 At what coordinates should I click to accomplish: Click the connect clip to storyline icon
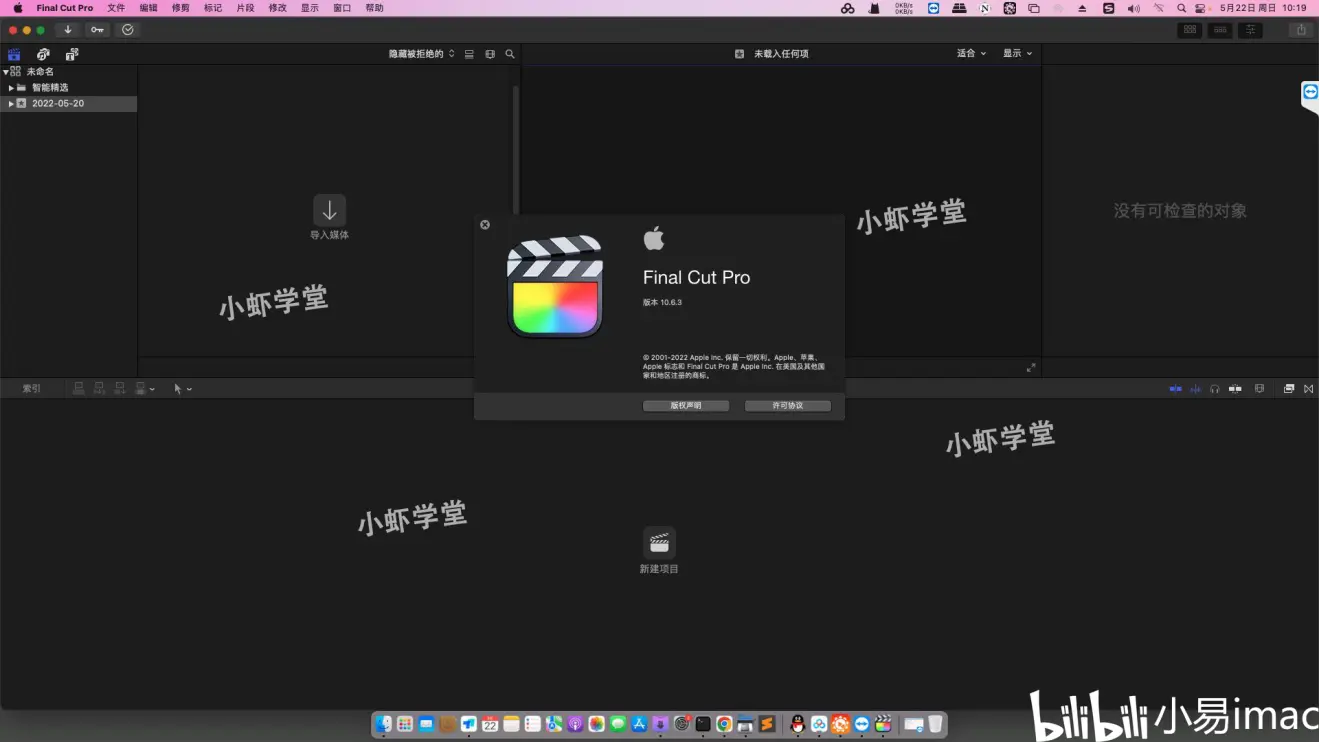point(79,389)
